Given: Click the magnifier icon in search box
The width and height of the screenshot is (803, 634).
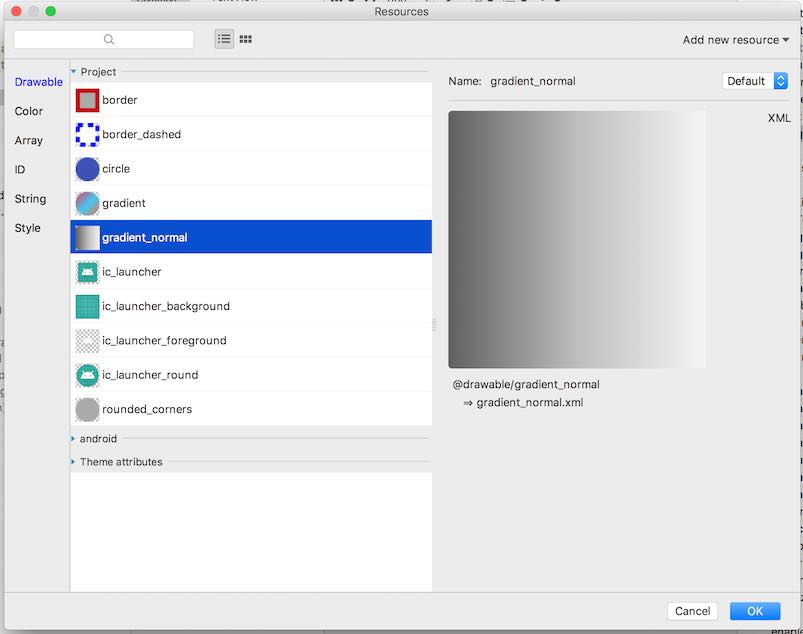Looking at the screenshot, I should 109,39.
